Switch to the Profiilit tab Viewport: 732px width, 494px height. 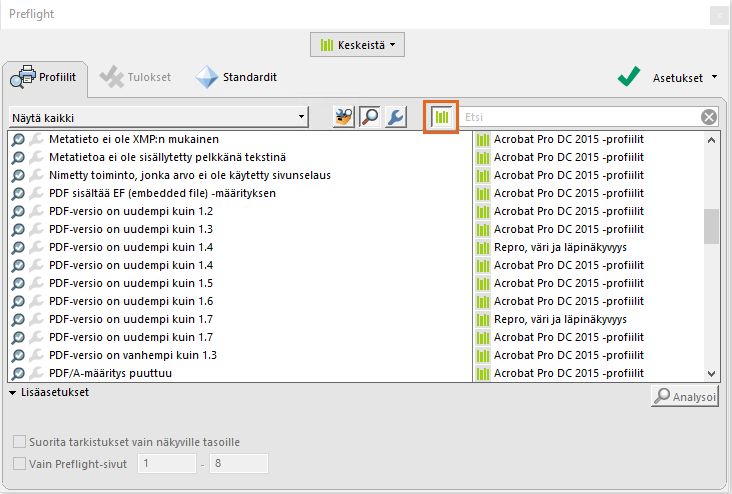tap(44, 78)
